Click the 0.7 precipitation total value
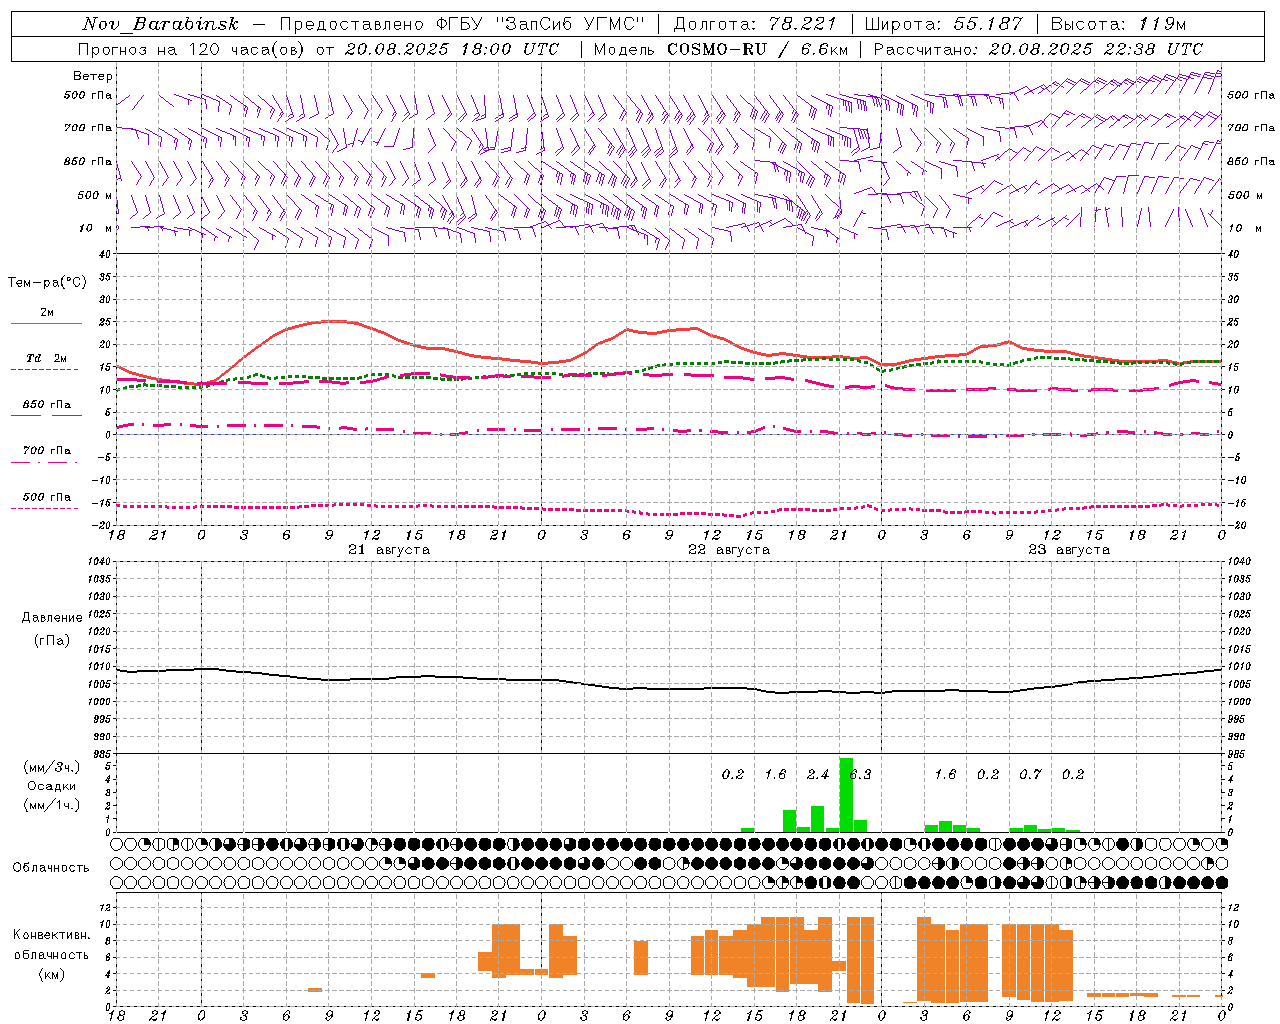 pos(1030,775)
